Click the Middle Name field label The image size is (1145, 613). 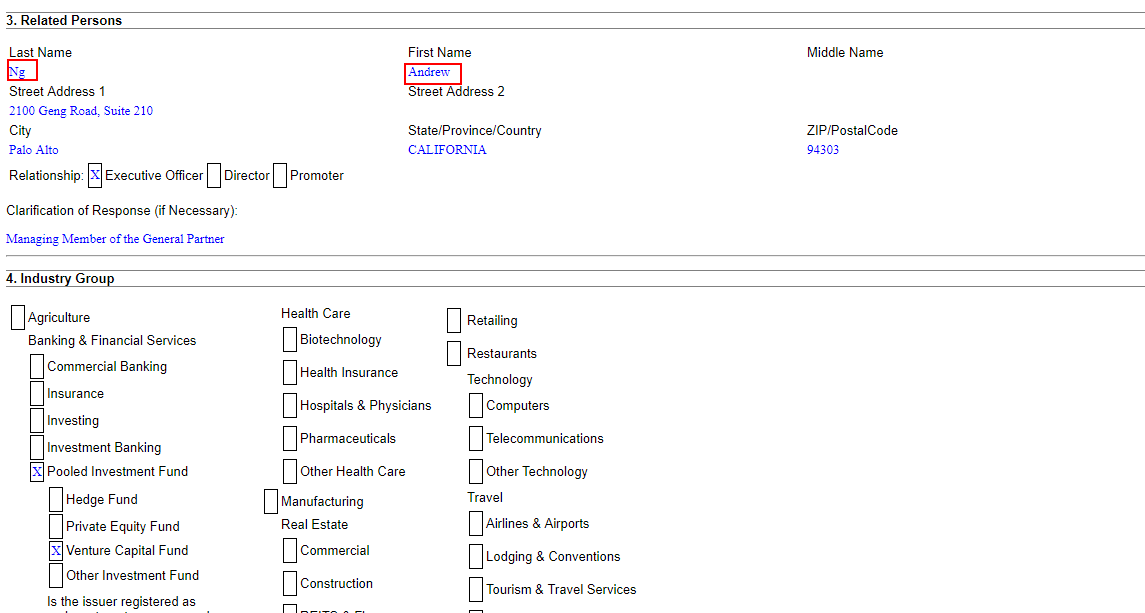point(845,53)
